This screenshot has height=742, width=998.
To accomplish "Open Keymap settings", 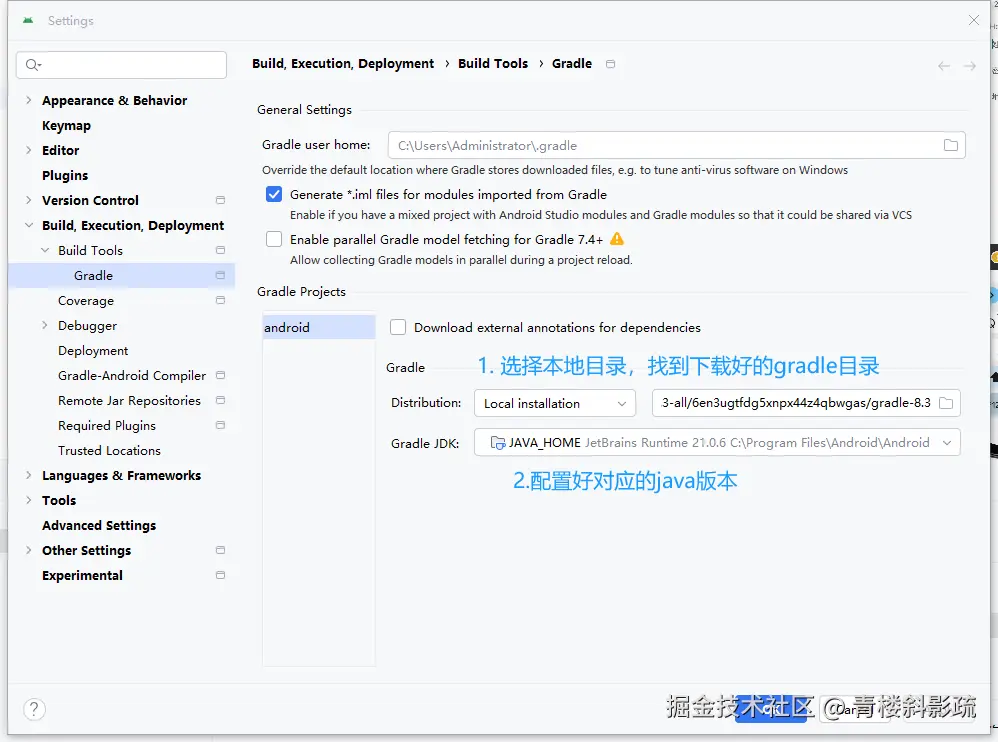I will click(66, 125).
